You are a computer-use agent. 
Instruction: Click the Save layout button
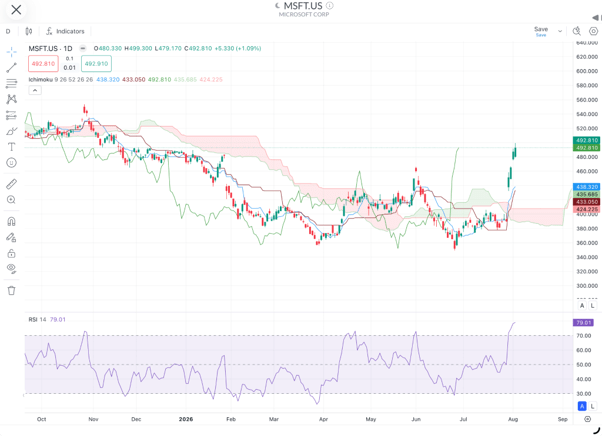541,31
